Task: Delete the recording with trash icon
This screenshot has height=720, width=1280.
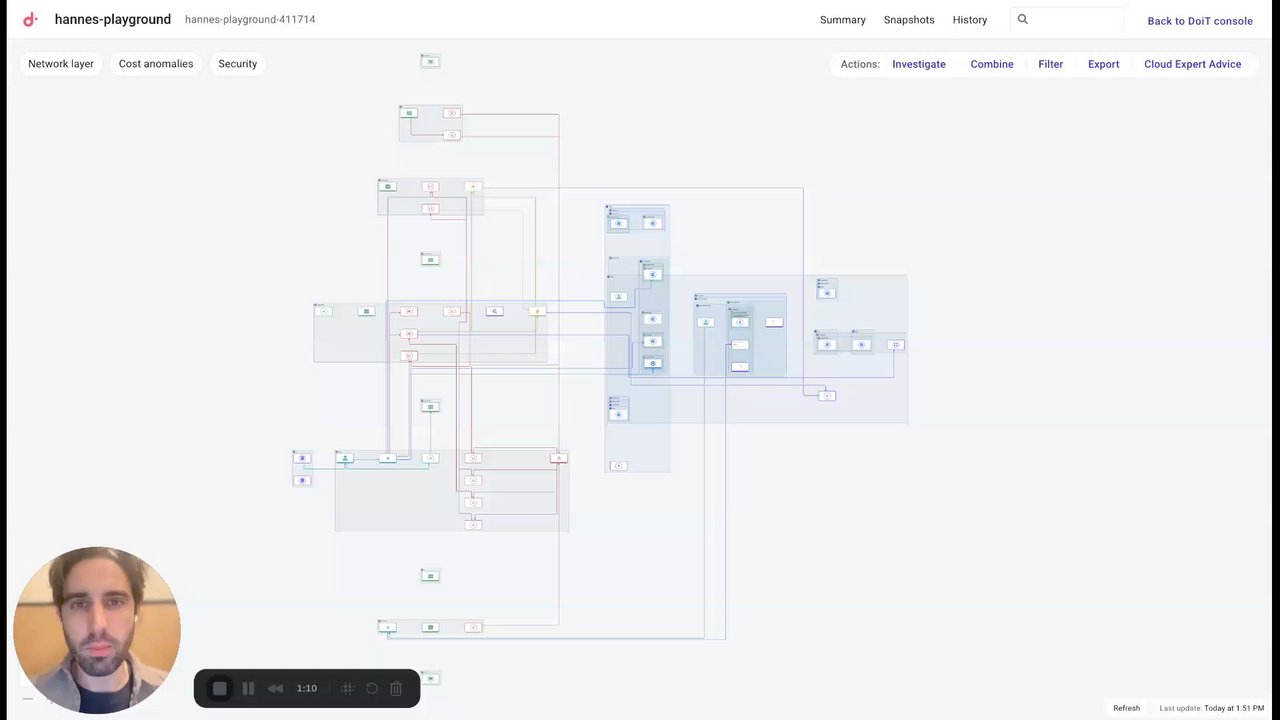Action: point(396,688)
